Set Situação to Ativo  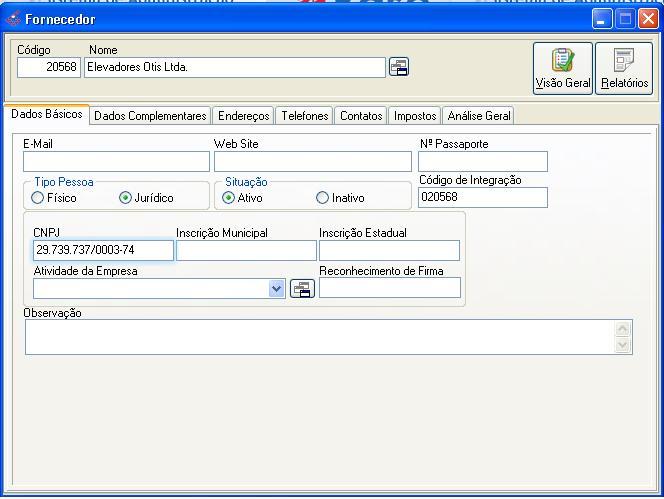click(229, 198)
